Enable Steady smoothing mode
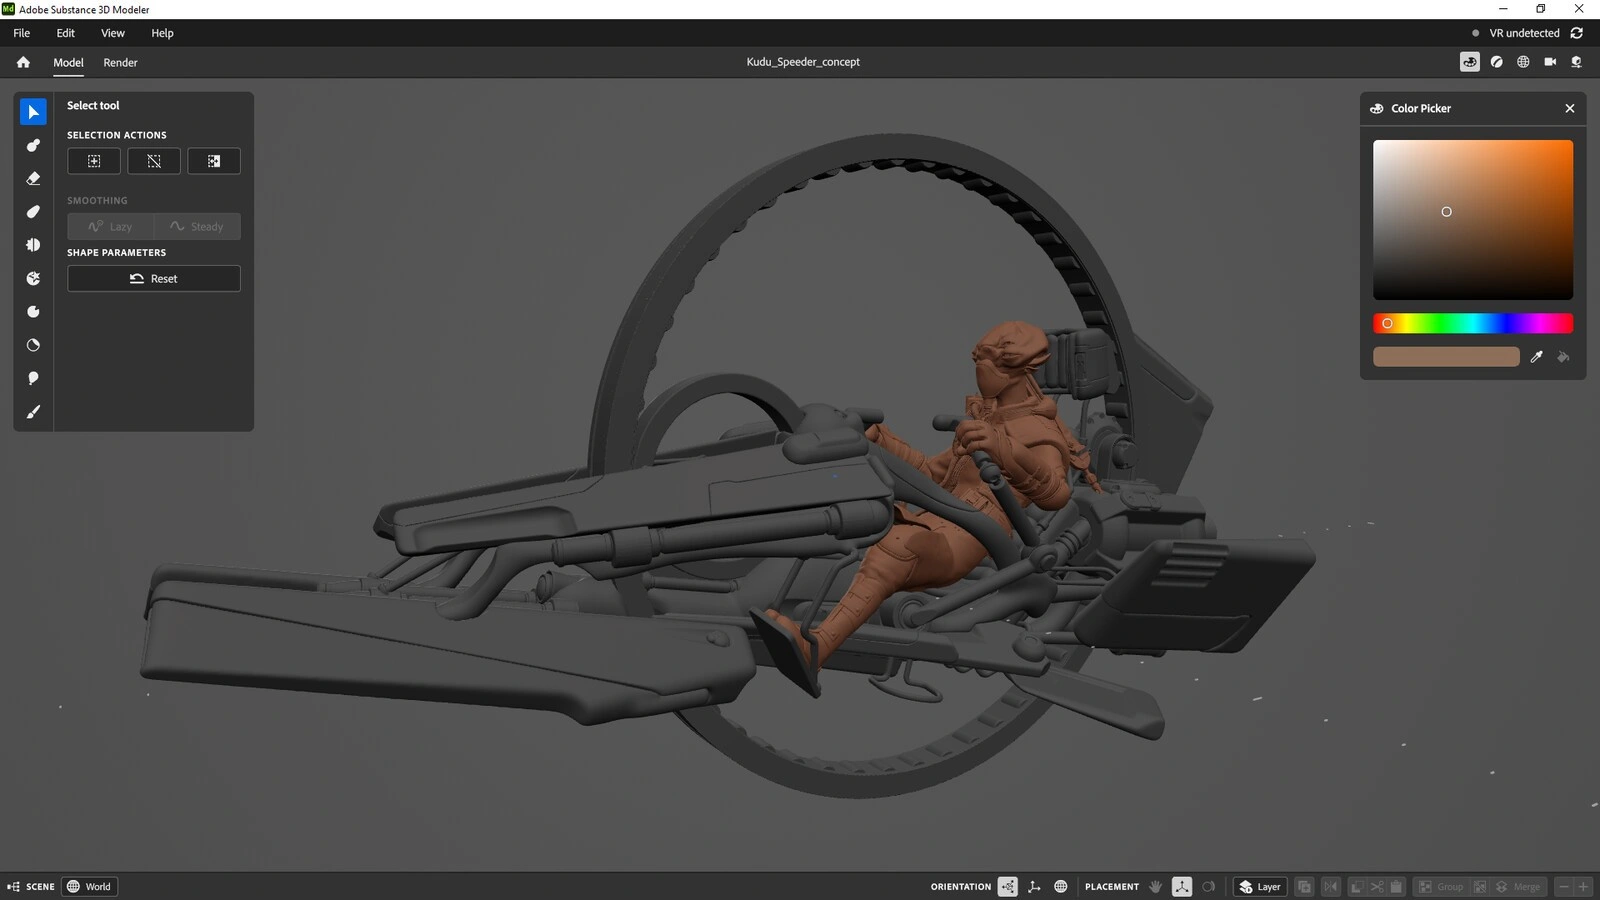This screenshot has height=900, width=1600. click(197, 226)
